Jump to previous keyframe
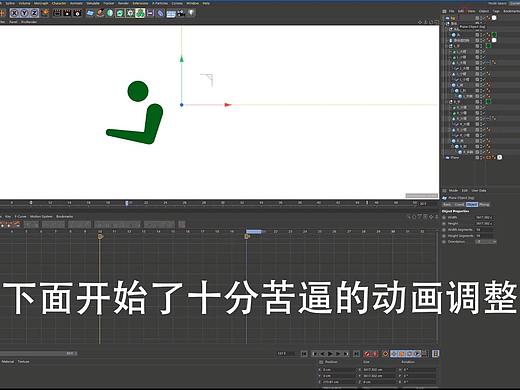This screenshot has width=520, height=390. pyautogui.click(x=315, y=354)
